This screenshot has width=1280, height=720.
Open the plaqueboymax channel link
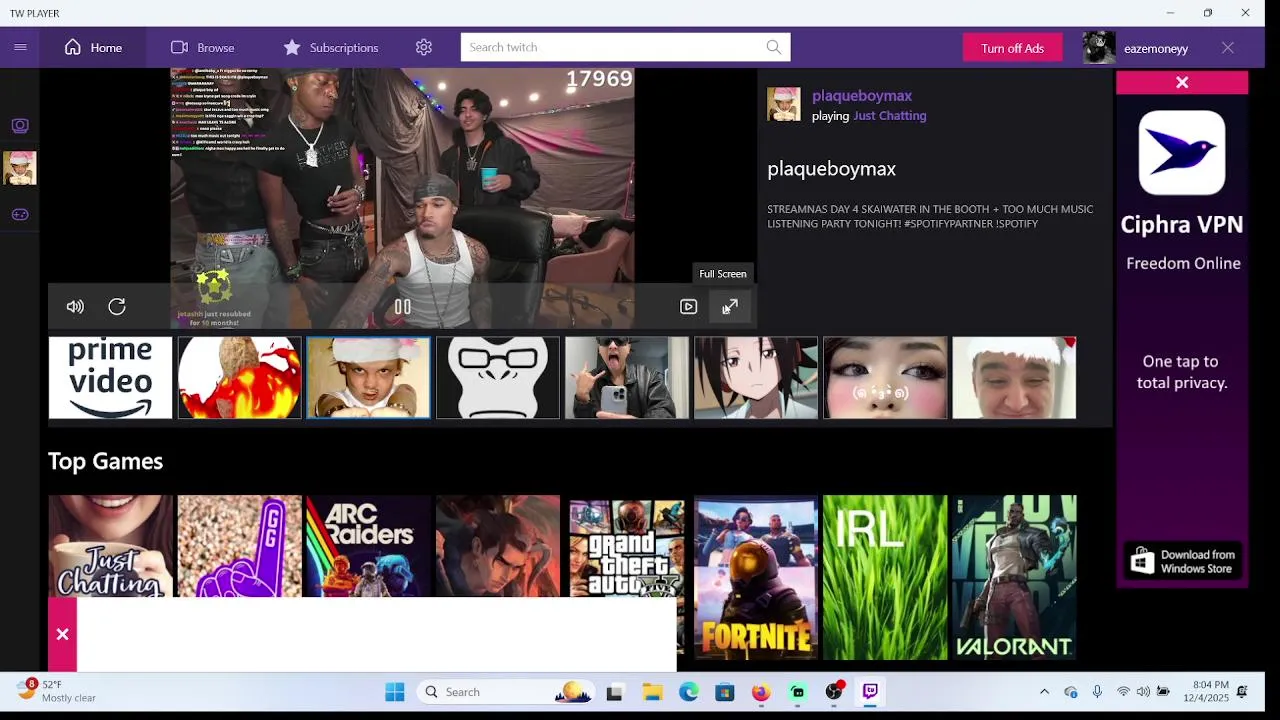[x=862, y=96]
